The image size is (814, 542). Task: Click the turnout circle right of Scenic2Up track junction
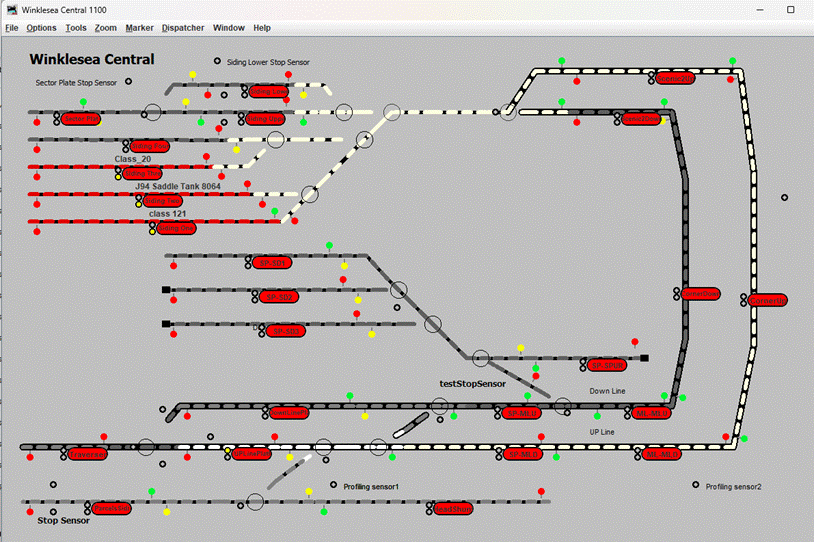pyautogui.click(x=508, y=113)
